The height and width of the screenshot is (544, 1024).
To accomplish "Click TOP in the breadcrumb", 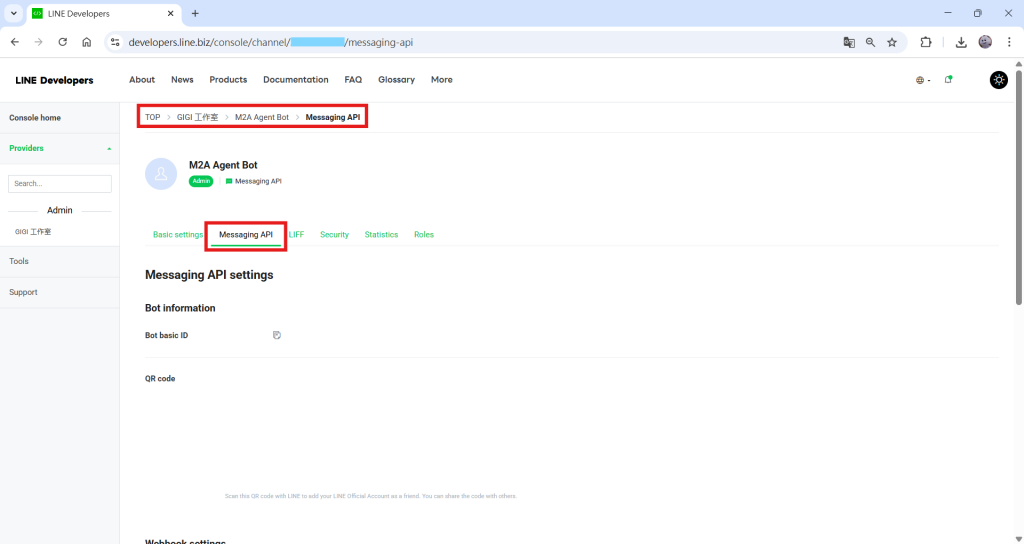I will [152, 117].
